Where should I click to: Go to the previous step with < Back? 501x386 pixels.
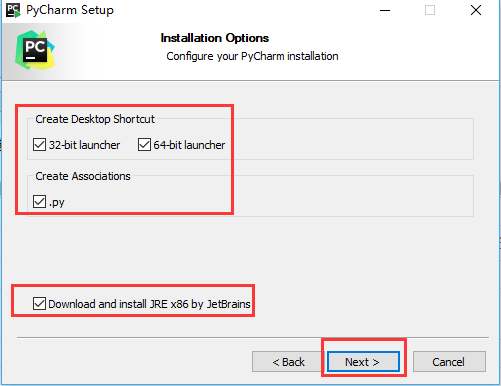pos(288,362)
